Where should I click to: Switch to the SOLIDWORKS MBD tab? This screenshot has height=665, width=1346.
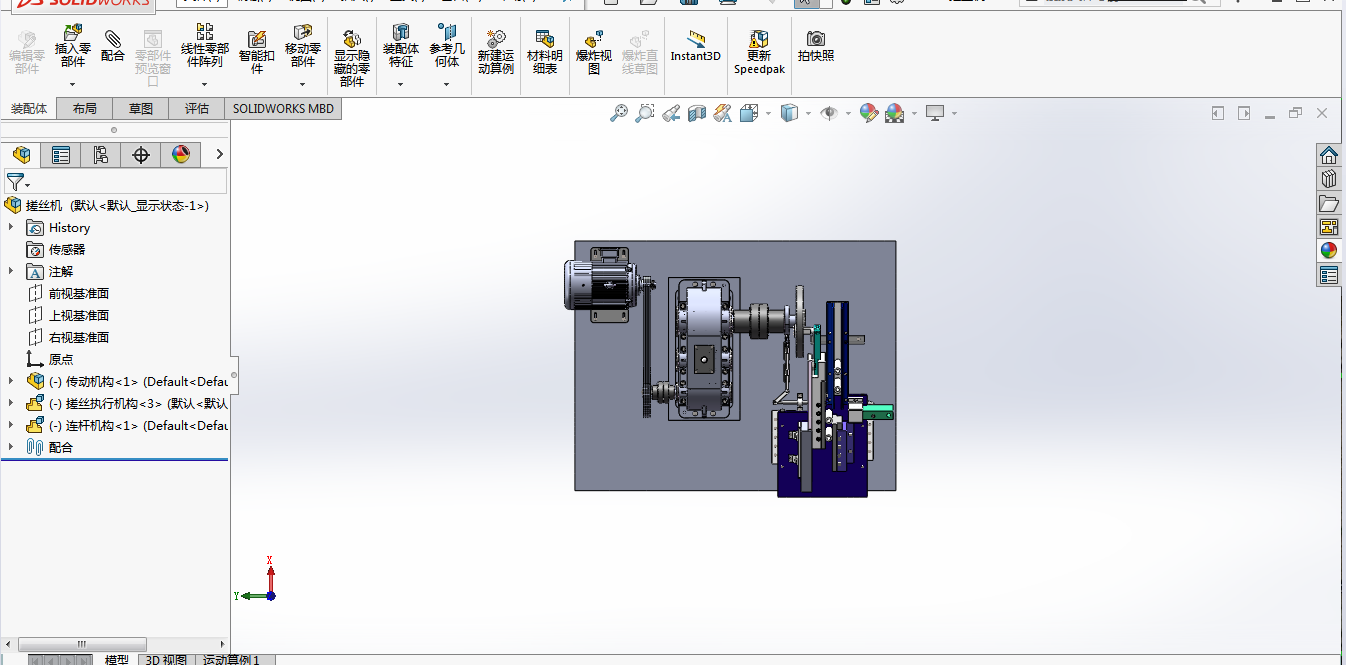(284, 109)
